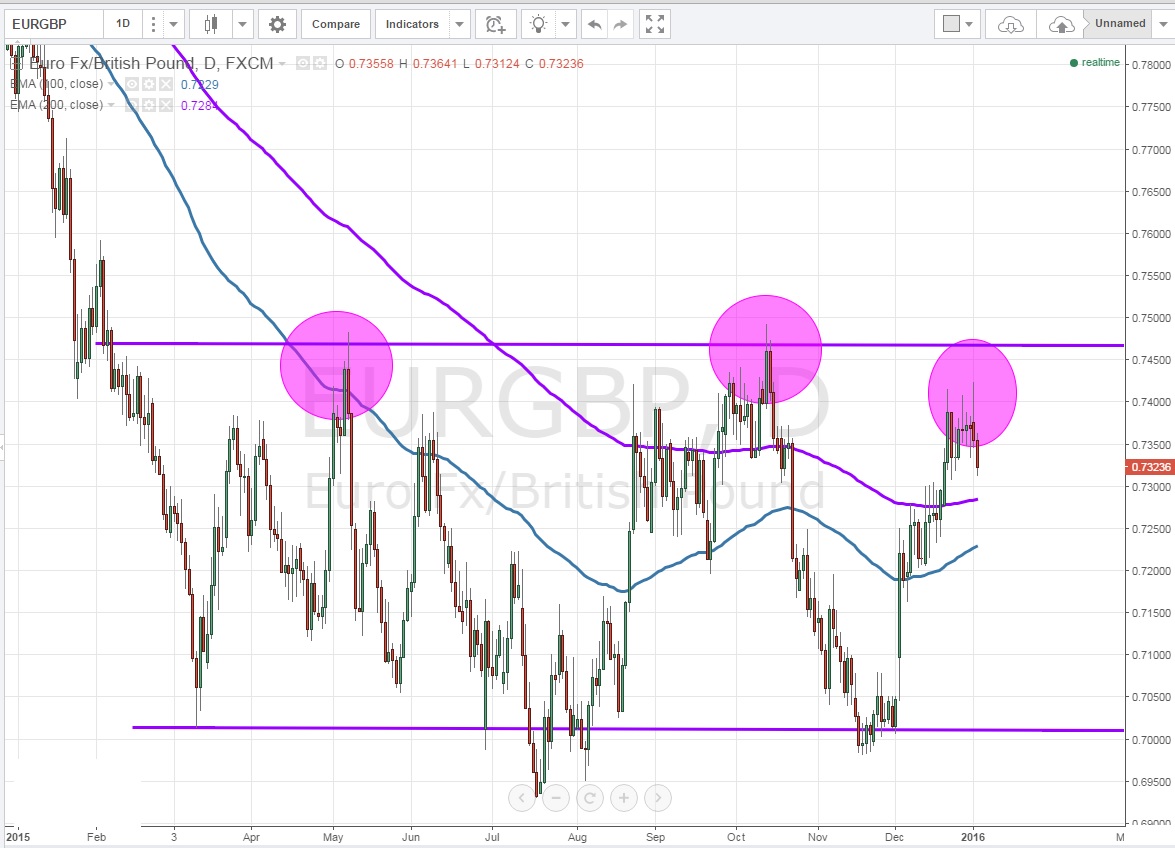Toggle visibility of the EMA 200 indicator

(131, 105)
